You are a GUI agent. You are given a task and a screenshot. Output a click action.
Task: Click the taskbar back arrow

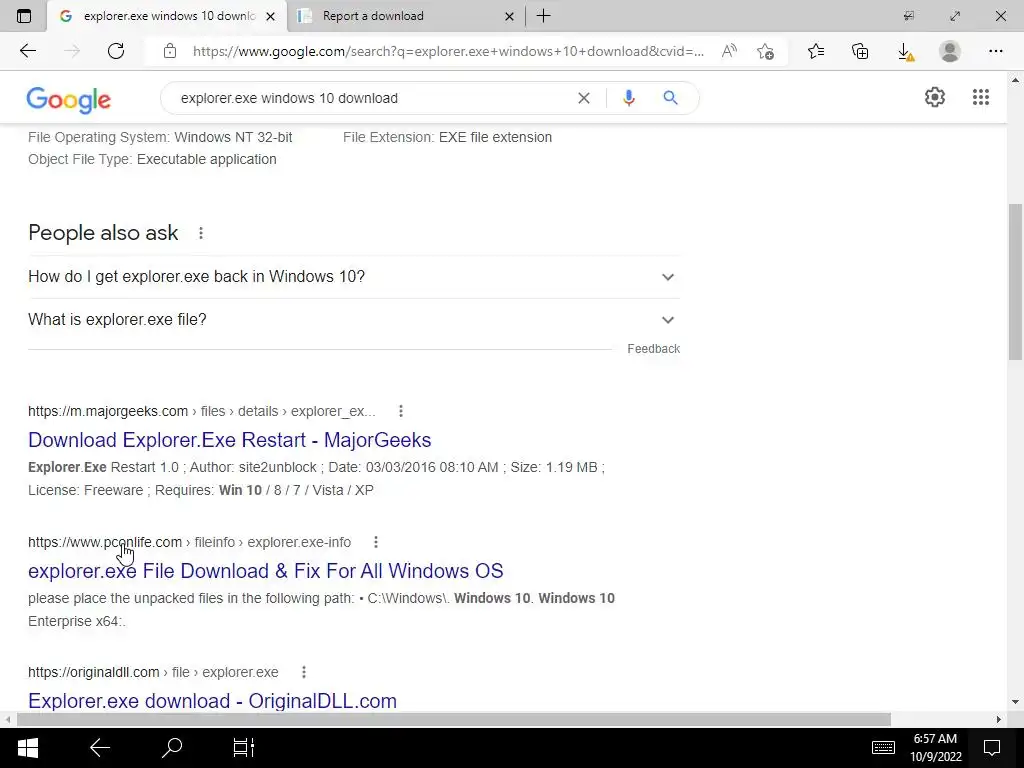coord(100,748)
